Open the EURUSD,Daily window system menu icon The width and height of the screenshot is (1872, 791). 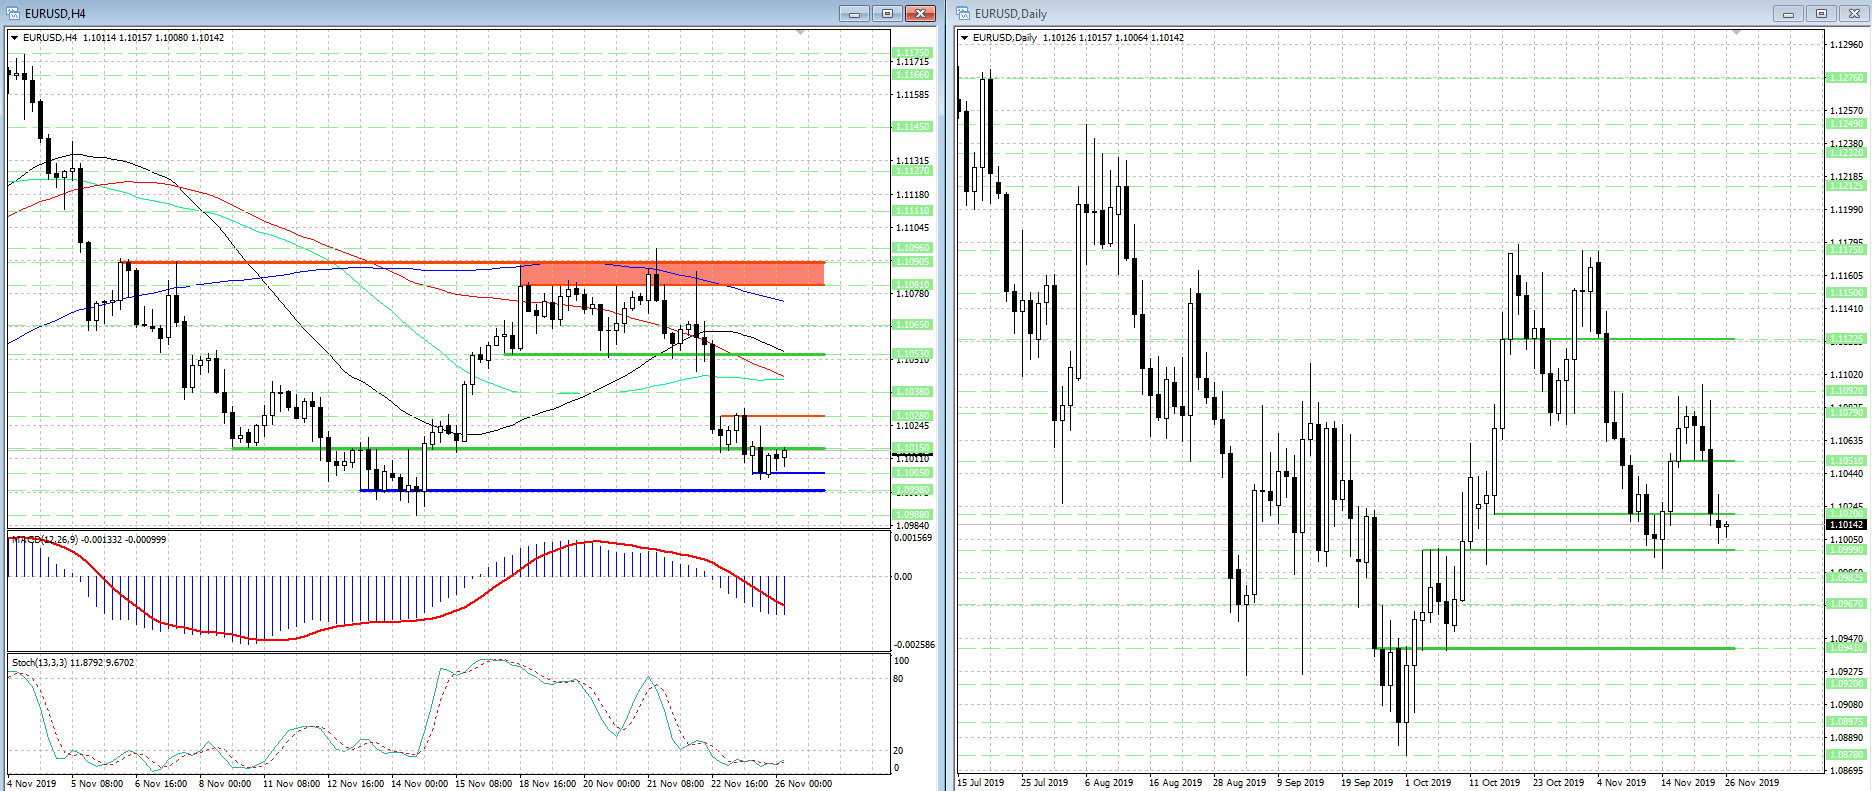point(964,13)
